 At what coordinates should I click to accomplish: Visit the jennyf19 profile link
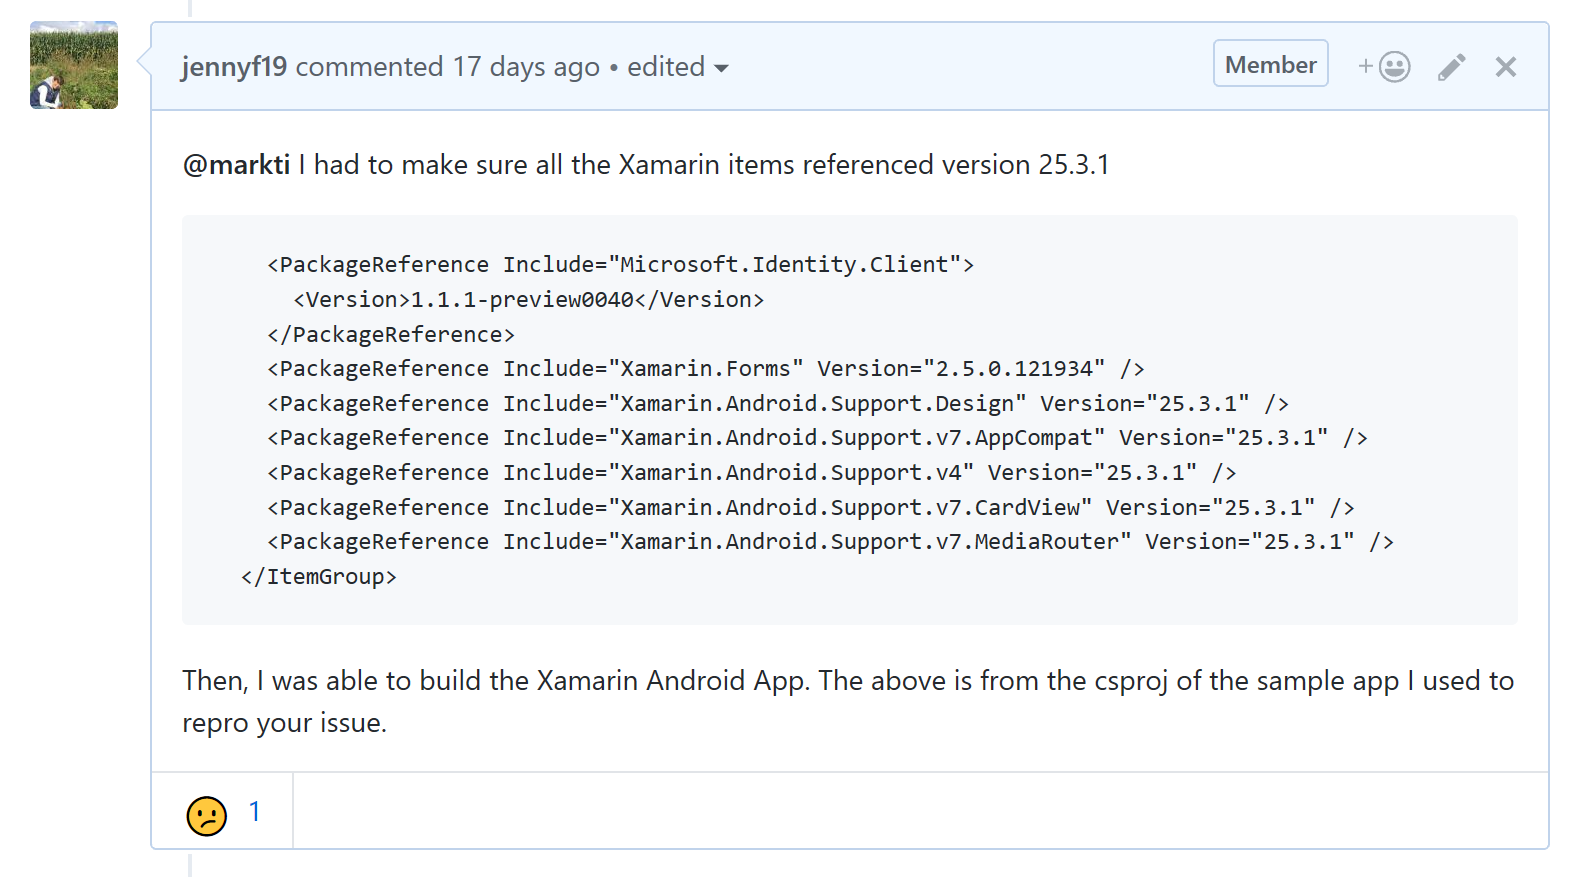[x=234, y=67]
